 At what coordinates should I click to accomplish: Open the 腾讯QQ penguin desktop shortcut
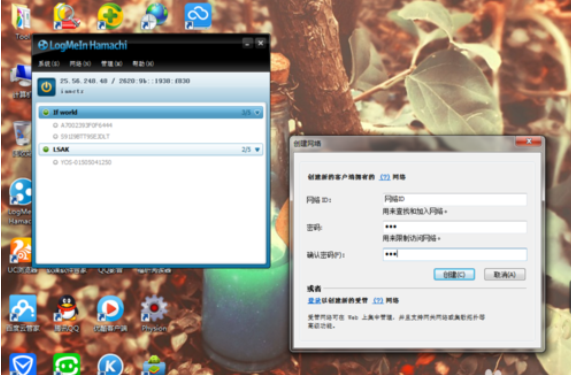pos(67,312)
